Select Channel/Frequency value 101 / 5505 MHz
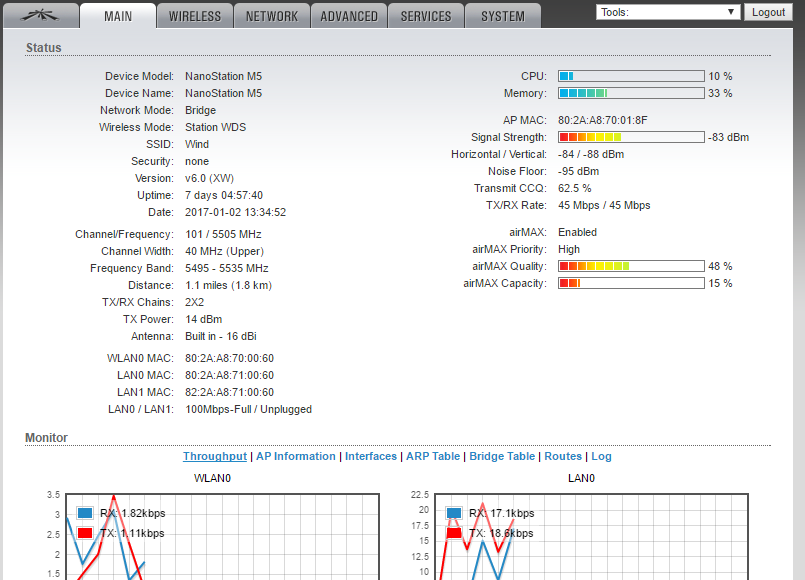The image size is (805, 580). click(223, 235)
